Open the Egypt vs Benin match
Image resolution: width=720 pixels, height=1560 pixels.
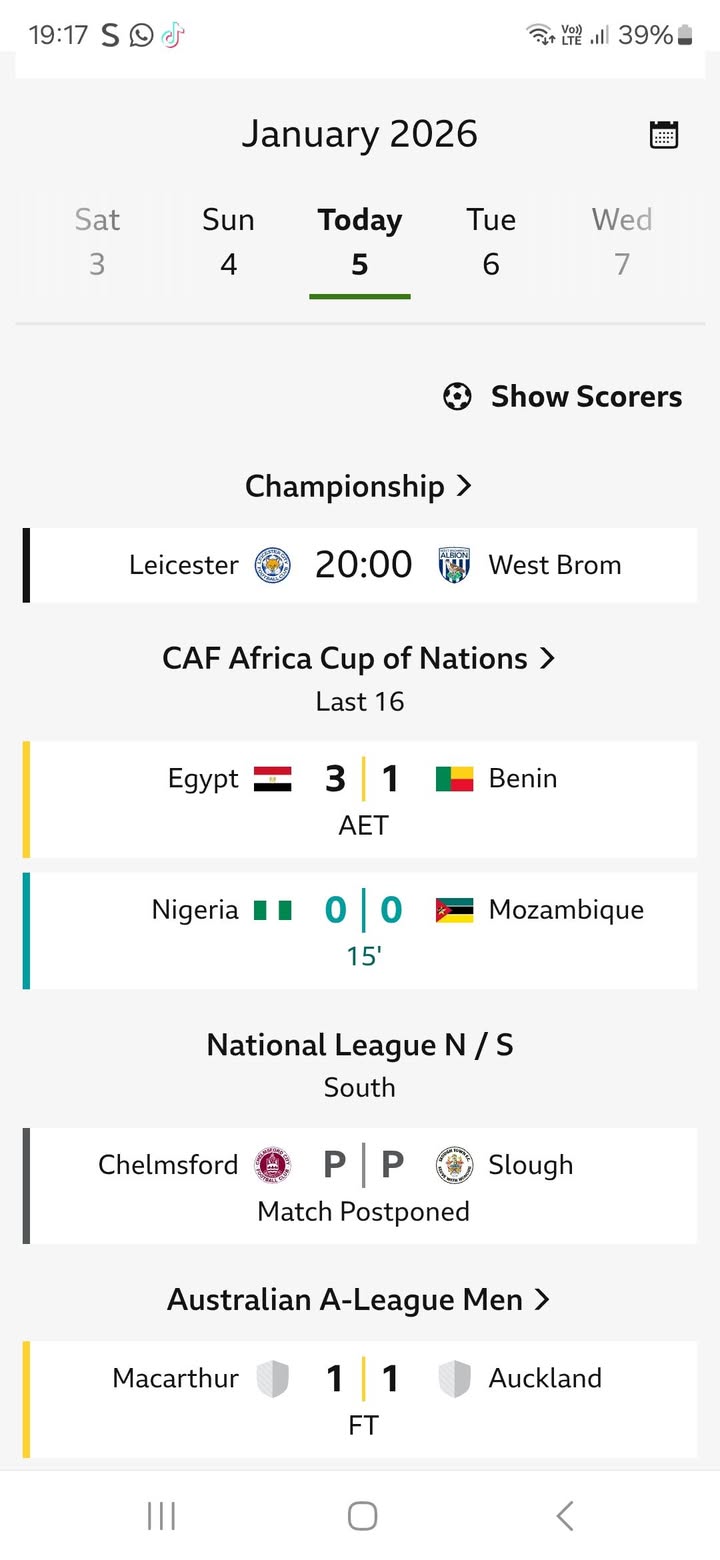(x=362, y=799)
